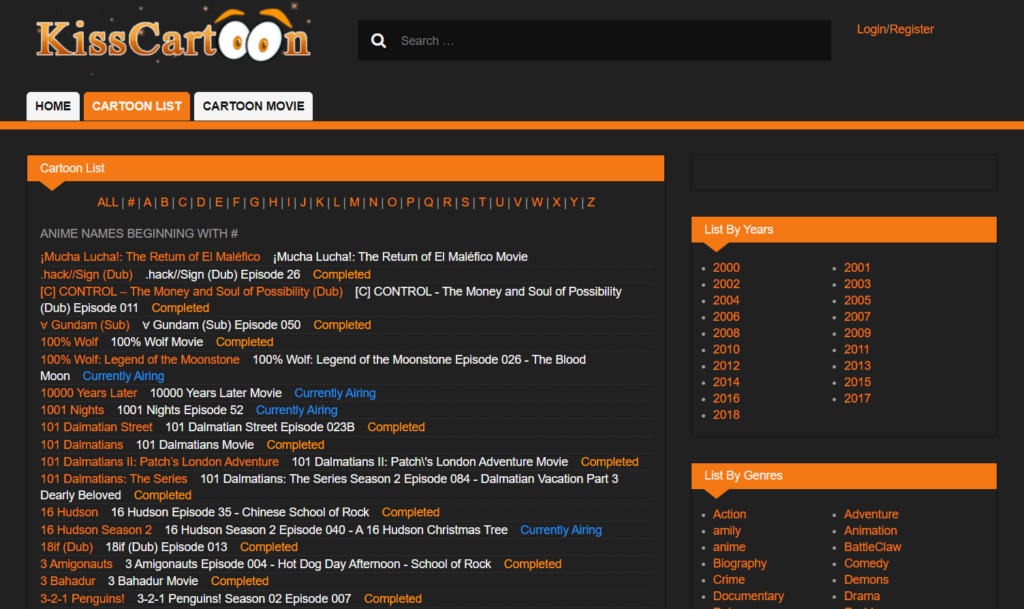Browse the Action genre

(729, 514)
